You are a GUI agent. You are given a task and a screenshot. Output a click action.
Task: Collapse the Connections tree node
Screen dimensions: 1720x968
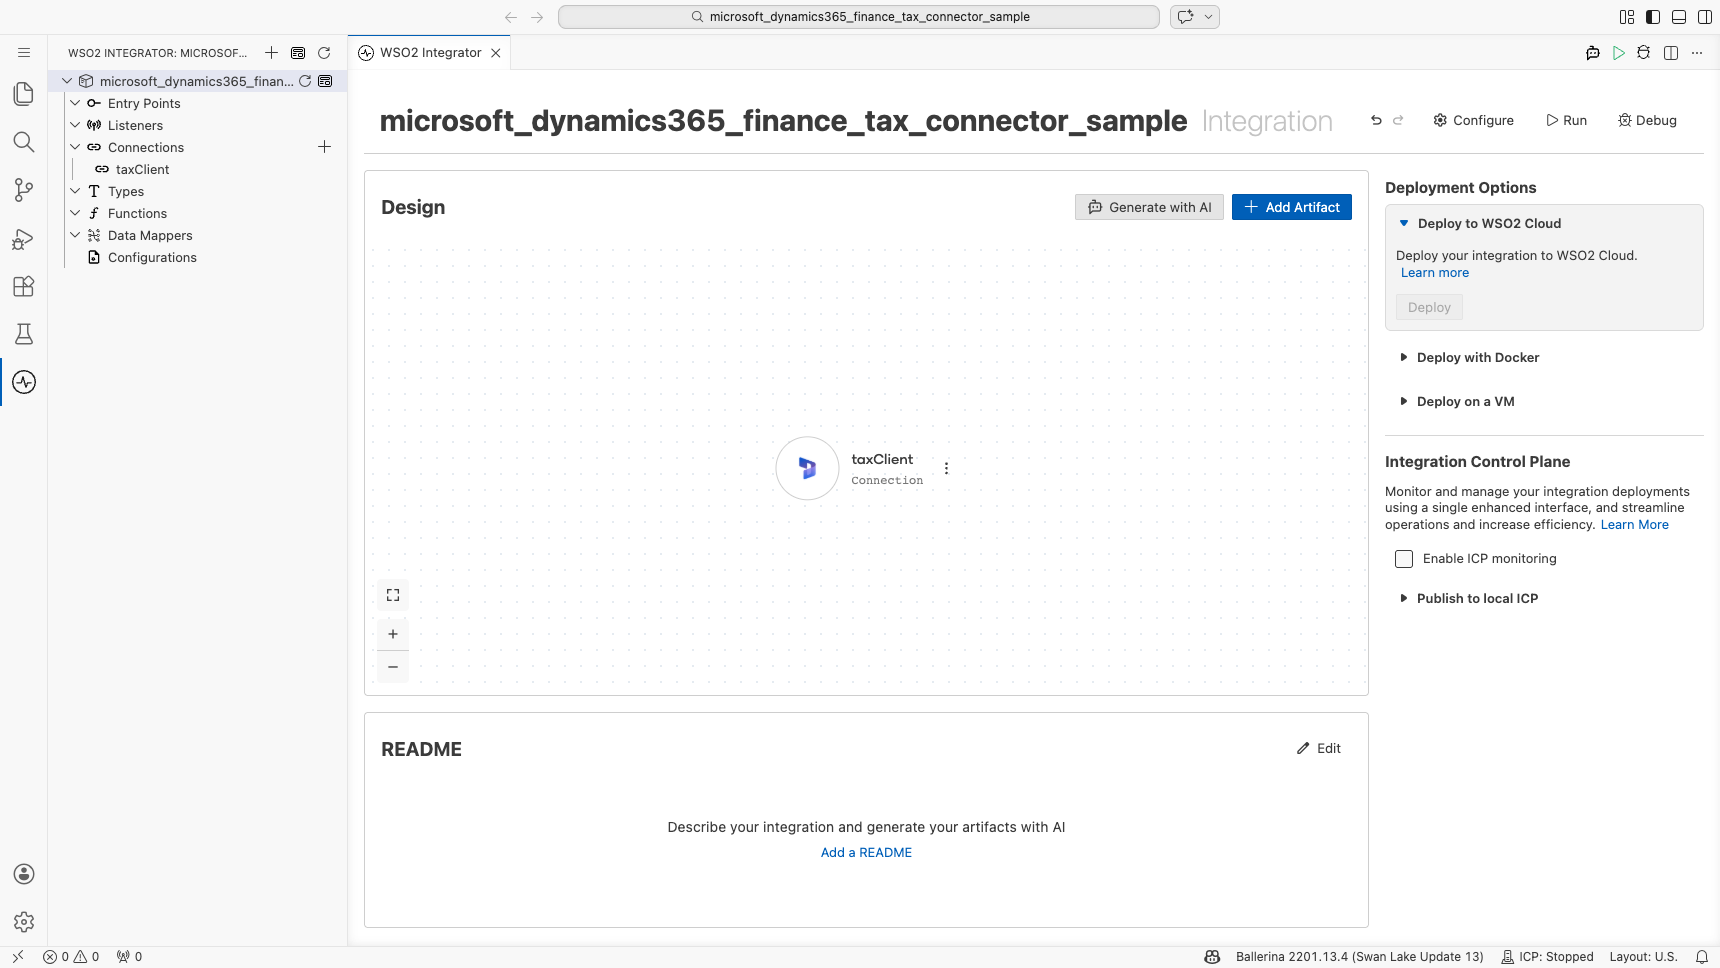[75, 147]
